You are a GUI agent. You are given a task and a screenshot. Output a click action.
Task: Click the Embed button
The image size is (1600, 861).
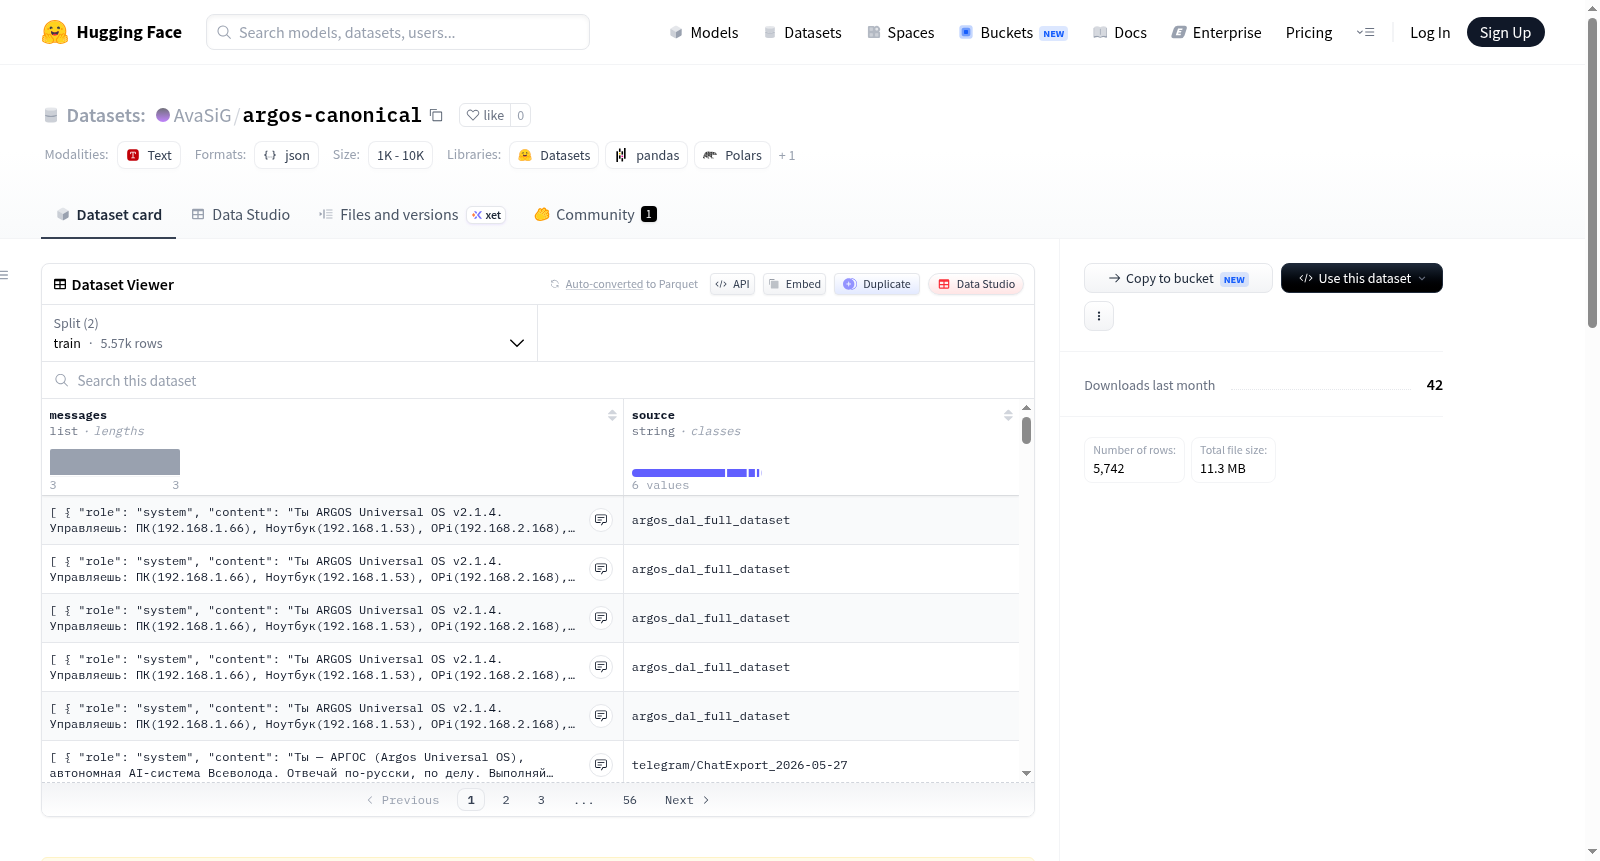pyautogui.click(x=794, y=284)
